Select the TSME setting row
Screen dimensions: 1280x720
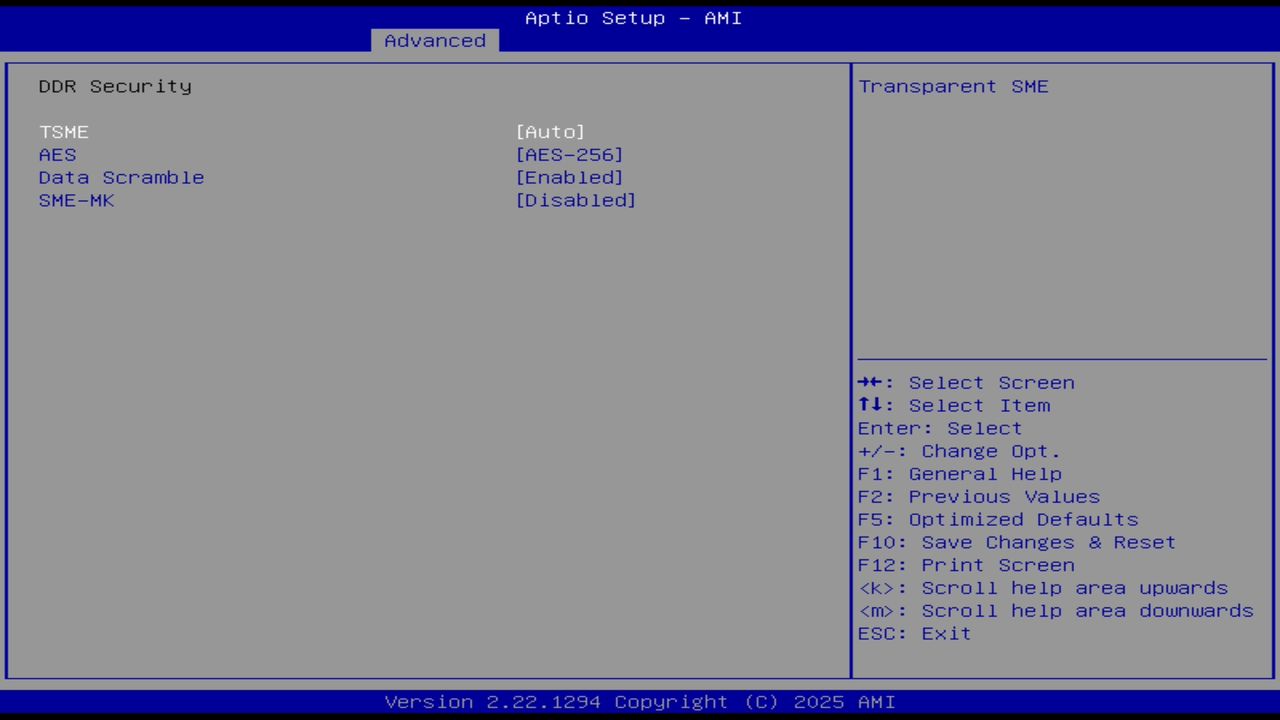pyautogui.click(x=63, y=131)
